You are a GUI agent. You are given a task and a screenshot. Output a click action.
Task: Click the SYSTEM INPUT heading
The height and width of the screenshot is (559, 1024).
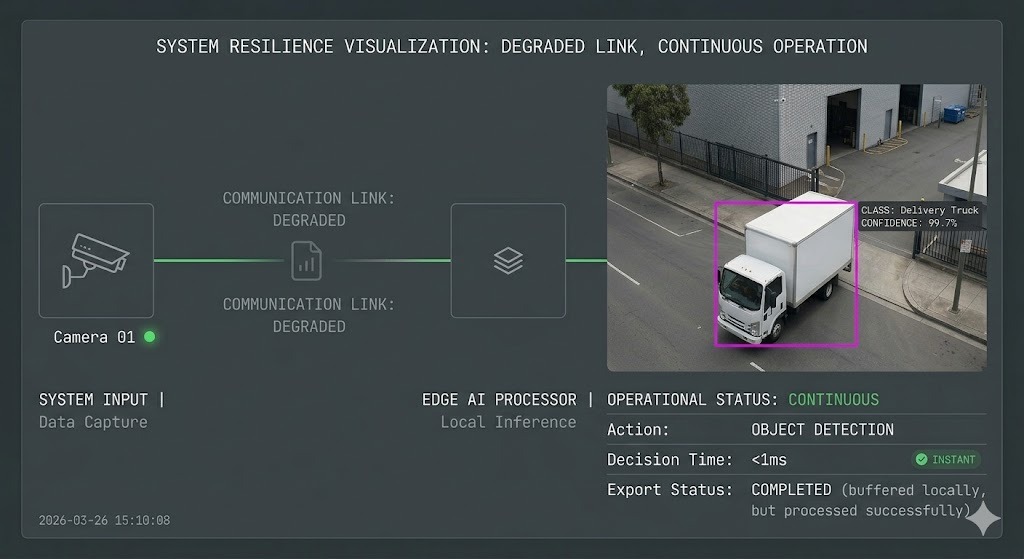pos(96,400)
